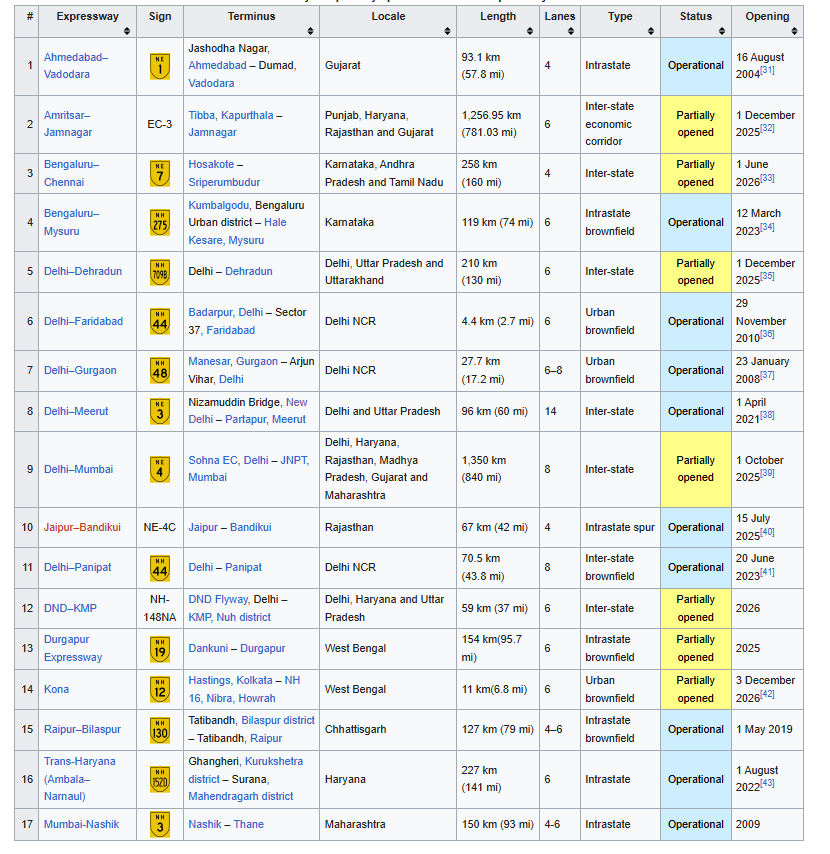
Task: Open citation reference [39]
Action: click(x=767, y=473)
